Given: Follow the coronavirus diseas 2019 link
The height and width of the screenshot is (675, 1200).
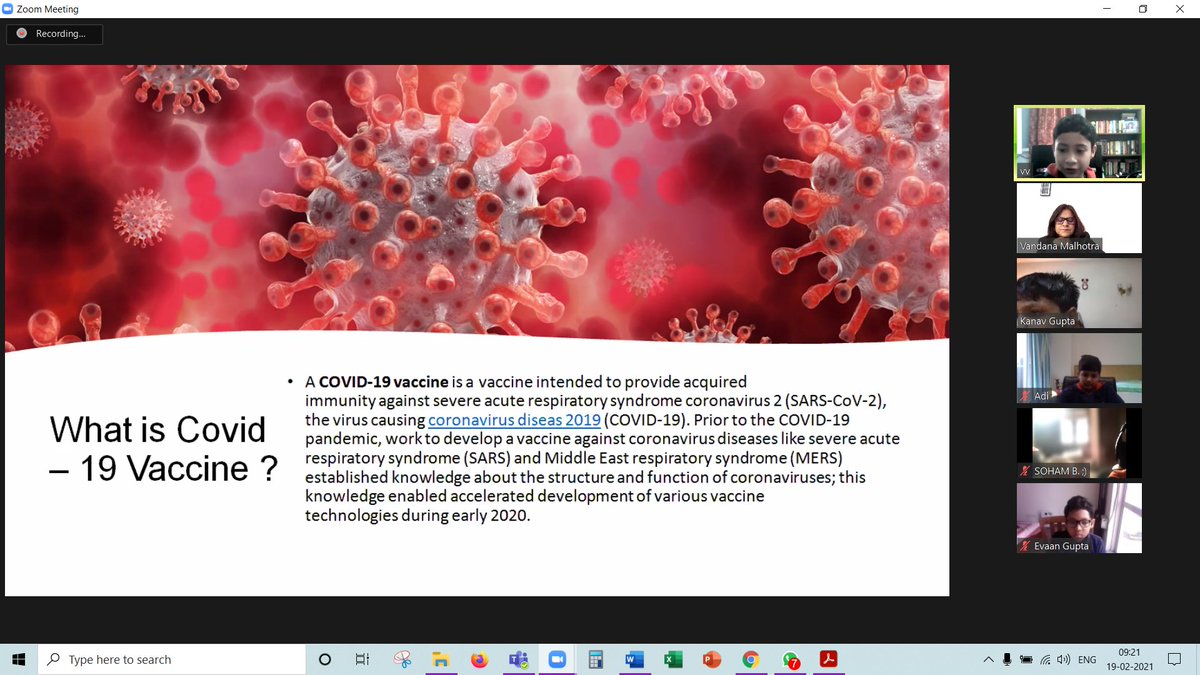Looking at the screenshot, I should pos(514,421).
